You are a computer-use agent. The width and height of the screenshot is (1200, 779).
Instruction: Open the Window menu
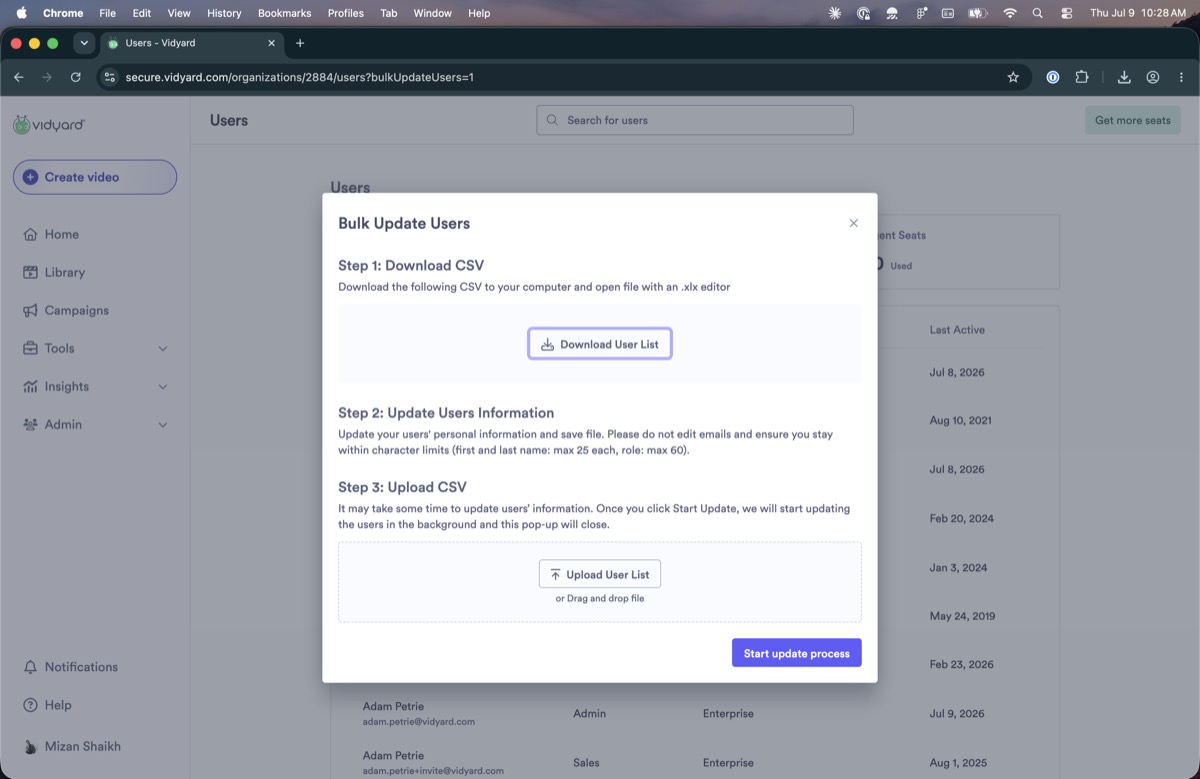pyautogui.click(x=432, y=13)
